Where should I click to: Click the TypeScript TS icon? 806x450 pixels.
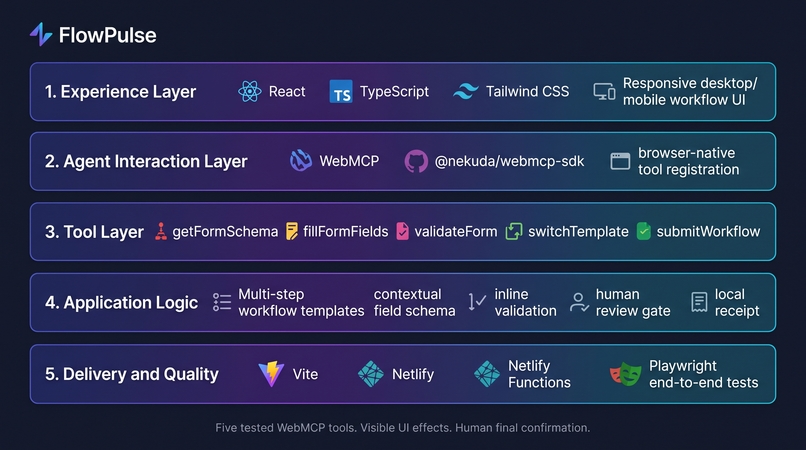point(341,92)
